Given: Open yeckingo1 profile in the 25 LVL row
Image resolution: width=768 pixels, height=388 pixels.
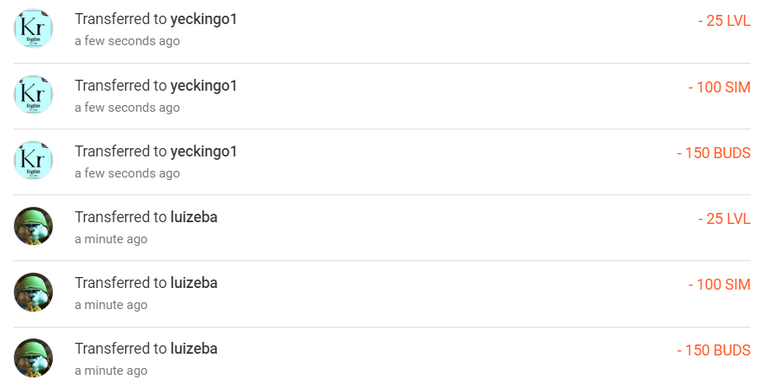Looking at the screenshot, I should tap(204, 20).
